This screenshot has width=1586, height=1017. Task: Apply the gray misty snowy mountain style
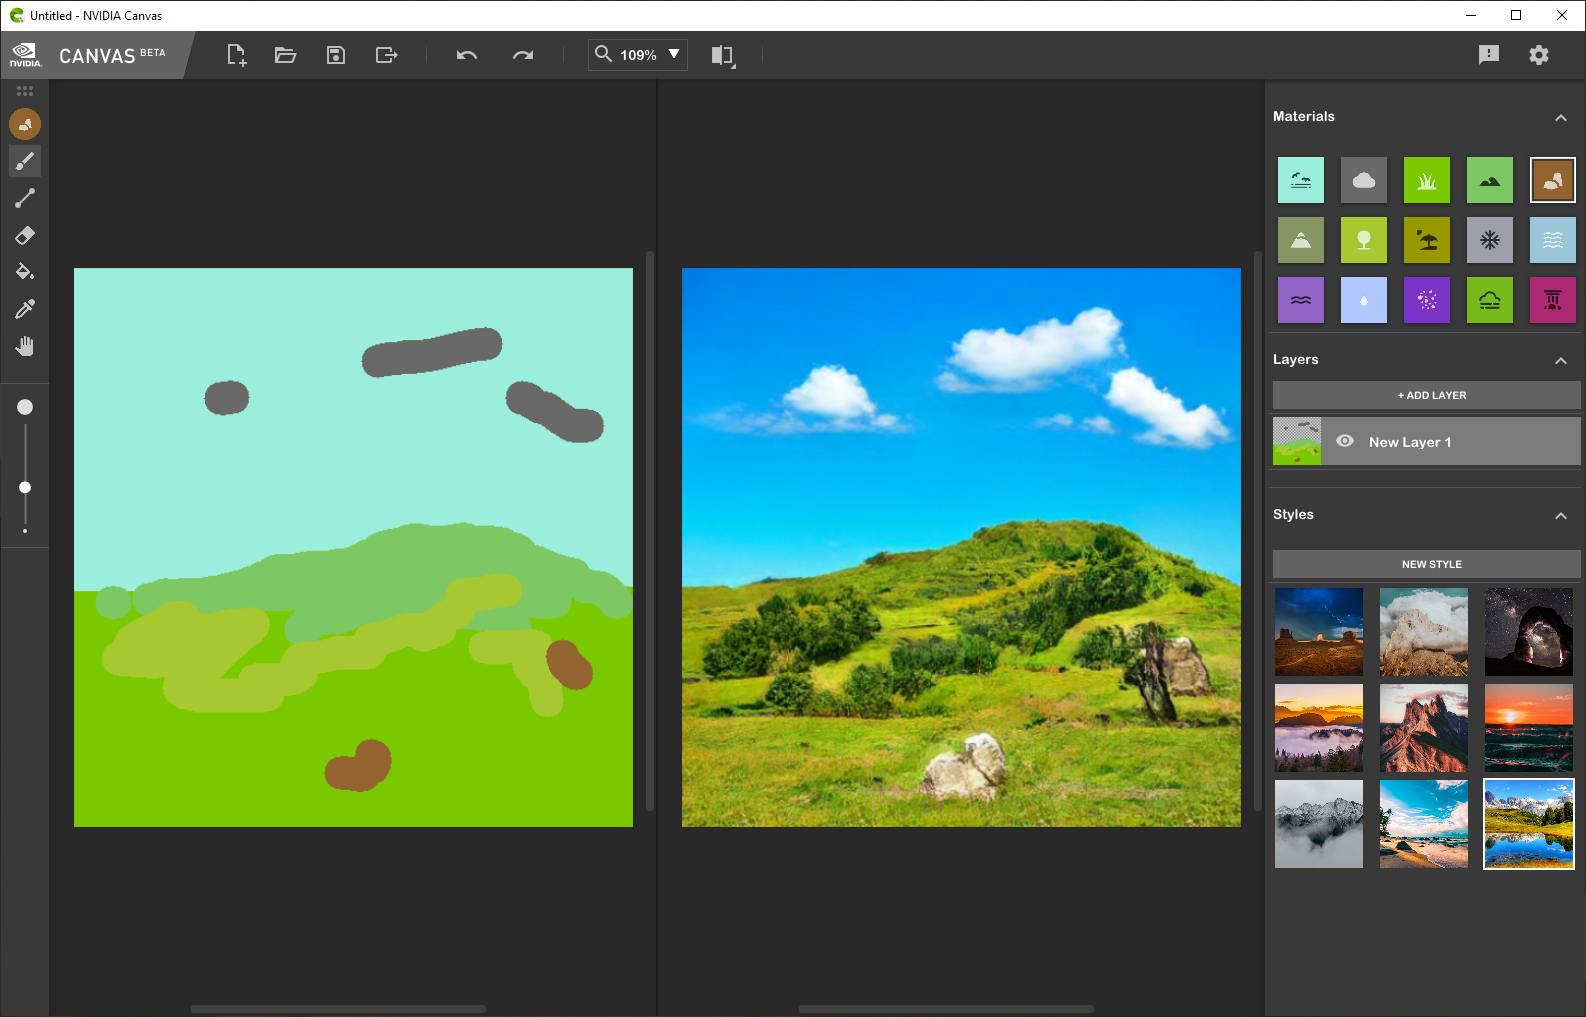tap(1319, 824)
